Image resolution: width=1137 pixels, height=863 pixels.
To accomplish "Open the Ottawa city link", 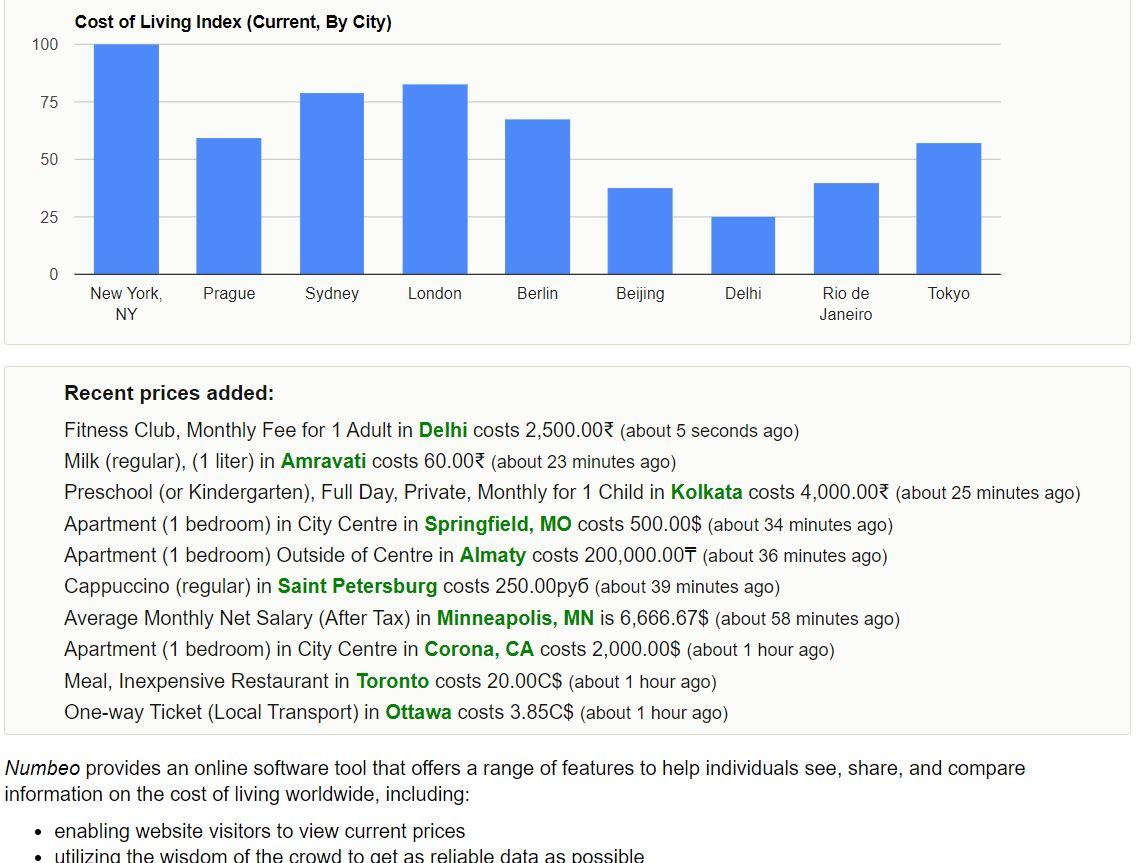I will 418,712.
